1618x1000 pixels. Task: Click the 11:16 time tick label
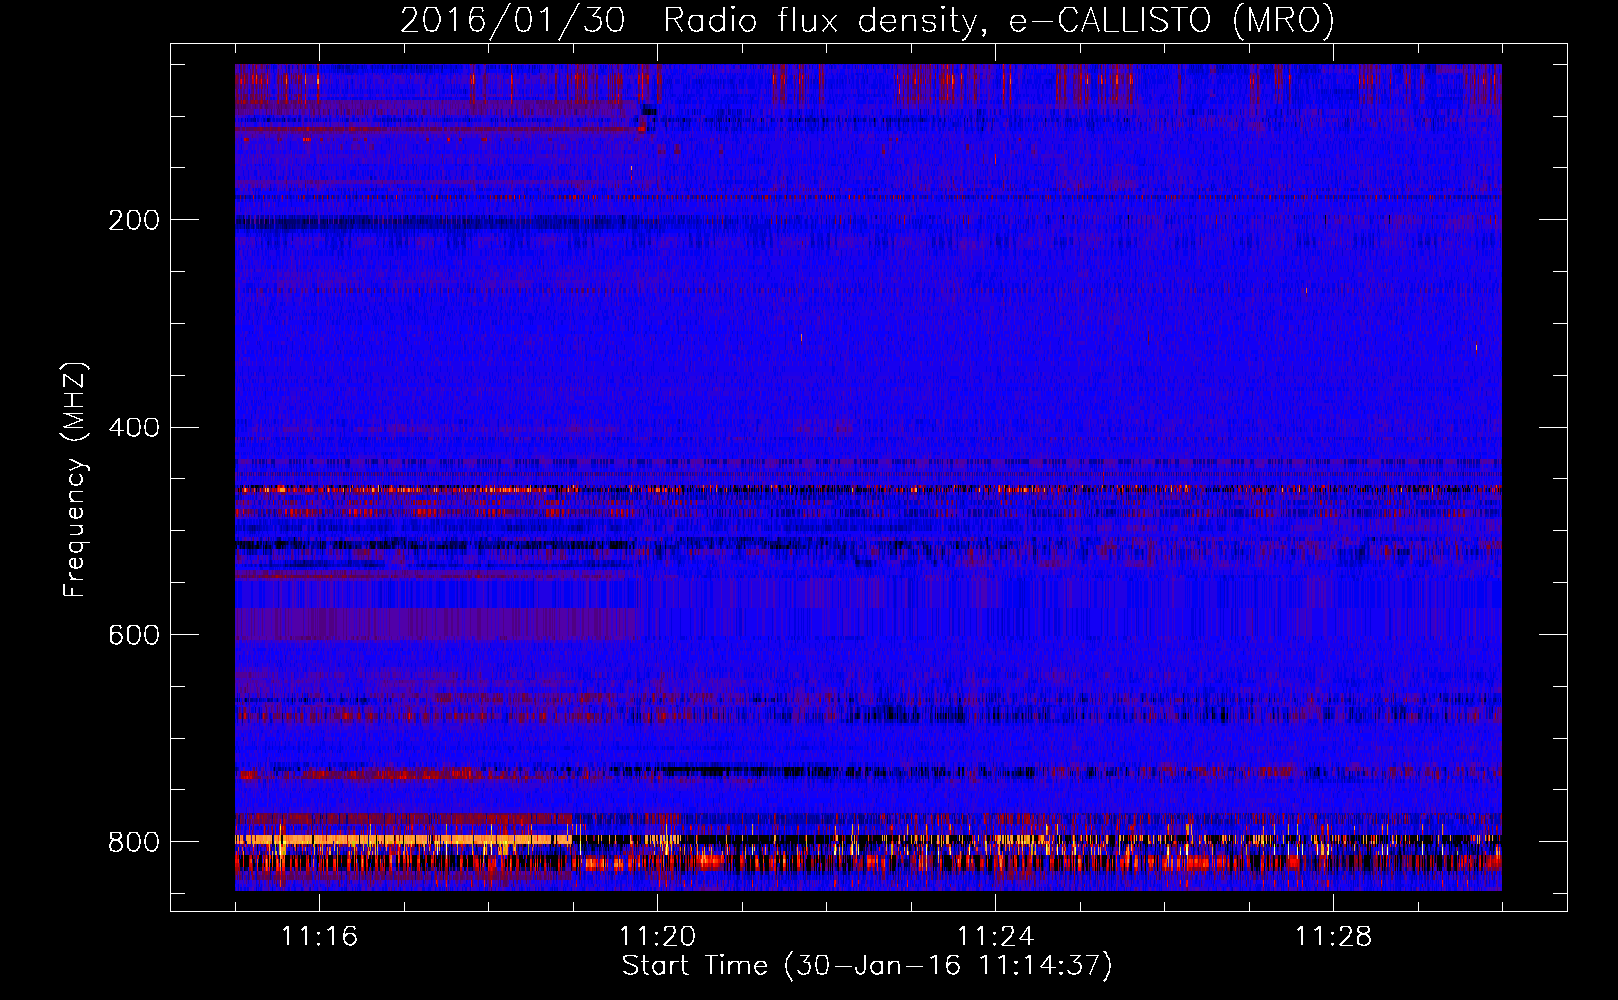(x=319, y=936)
